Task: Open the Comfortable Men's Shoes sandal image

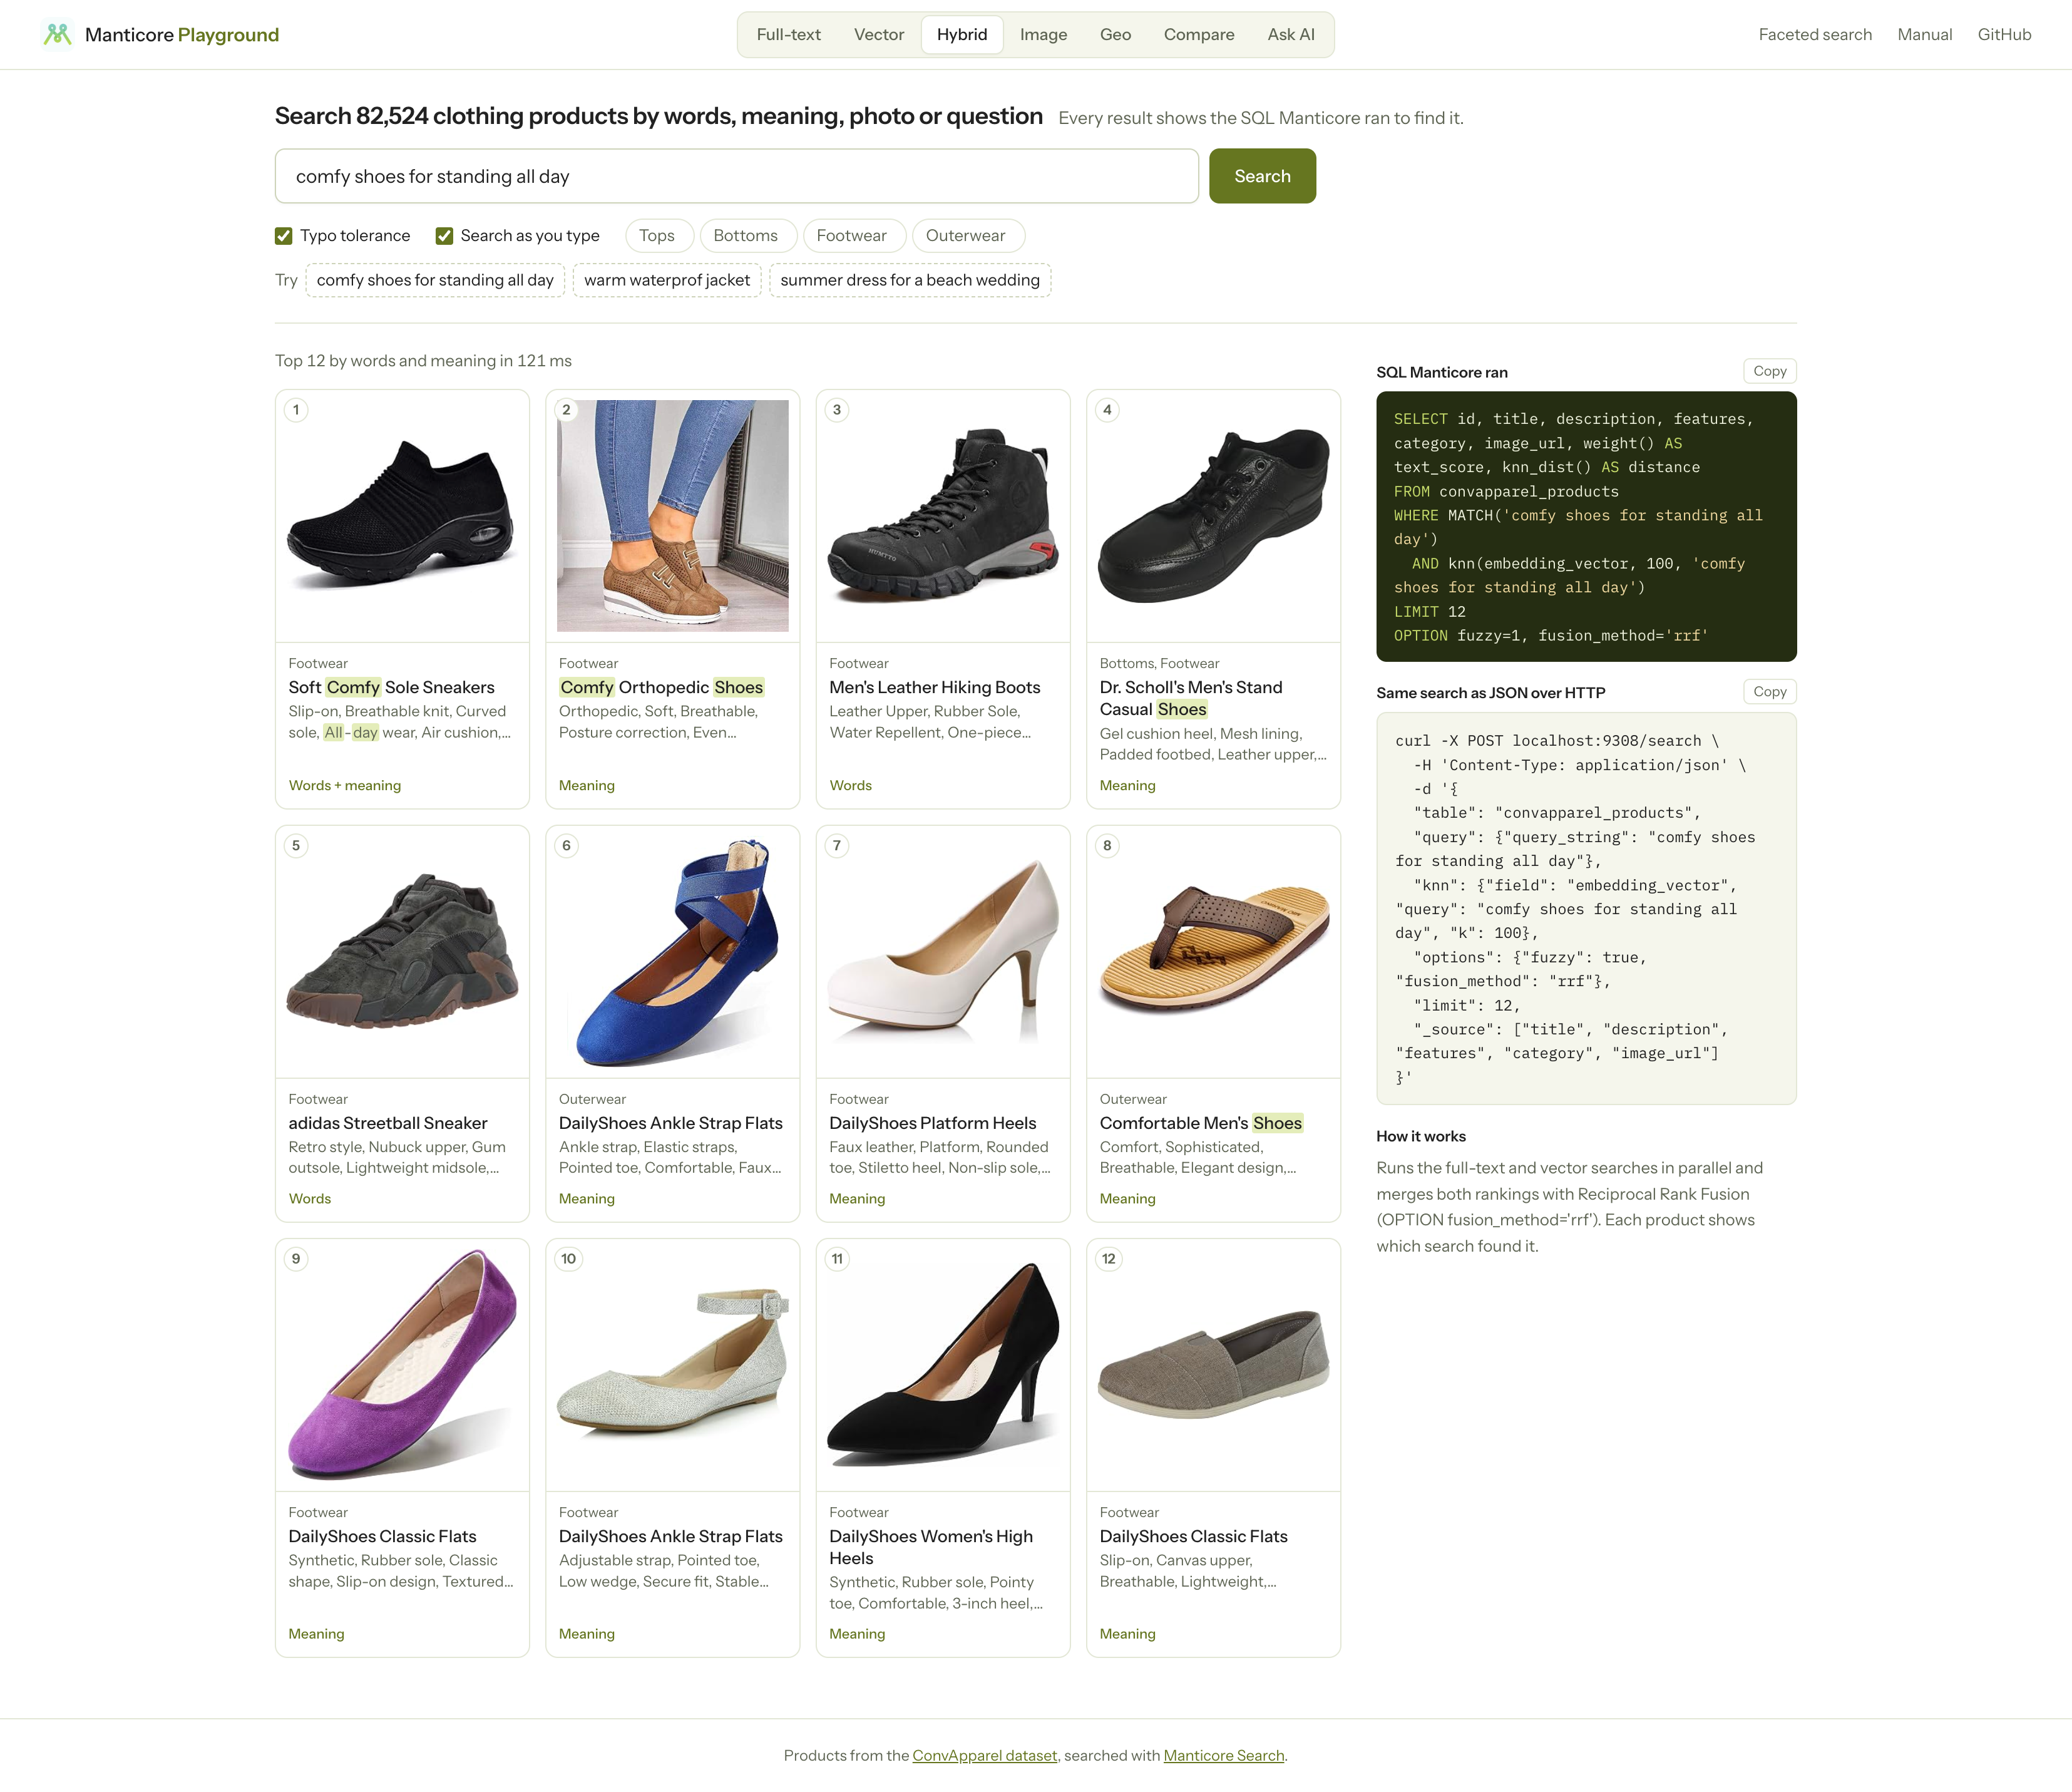Action: click(x=1213, y=952)
